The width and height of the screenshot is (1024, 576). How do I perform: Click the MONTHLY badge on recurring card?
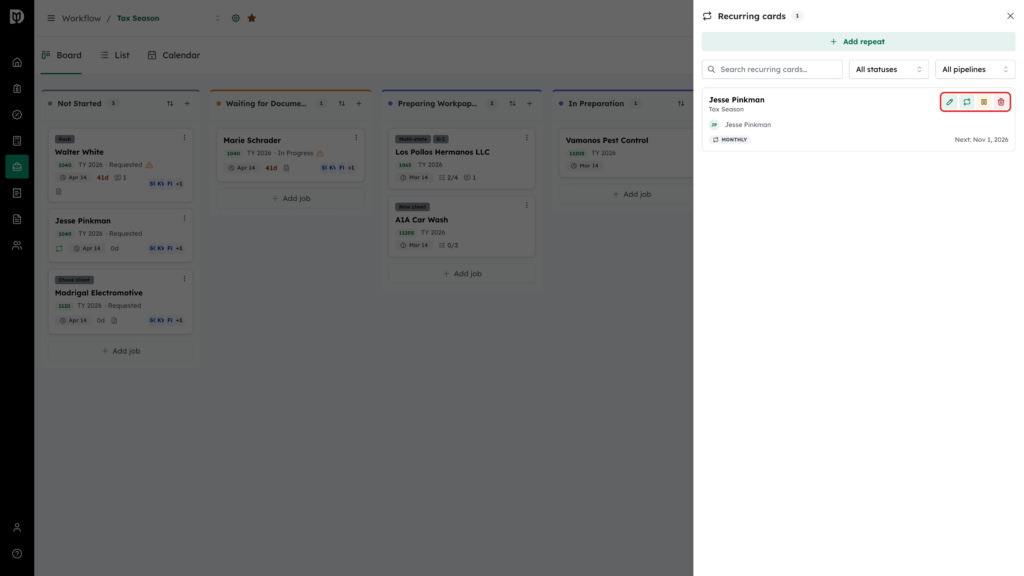(x=730, y=140)
